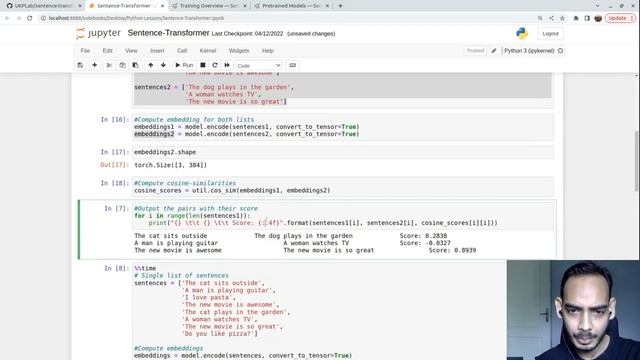640x360 pixels.
Task: Open the command palette keyboard icon
Action: click(293, 65)
